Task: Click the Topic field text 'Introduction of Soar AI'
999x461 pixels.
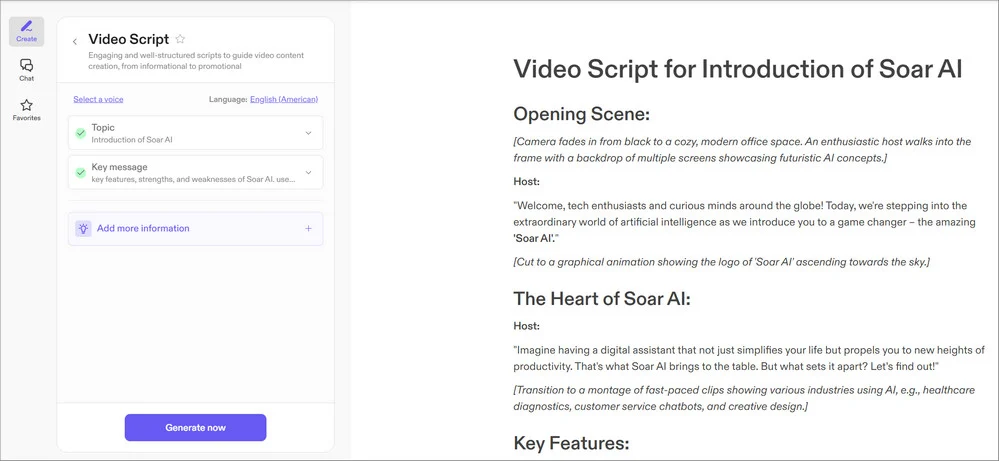Action: (132, 139)
